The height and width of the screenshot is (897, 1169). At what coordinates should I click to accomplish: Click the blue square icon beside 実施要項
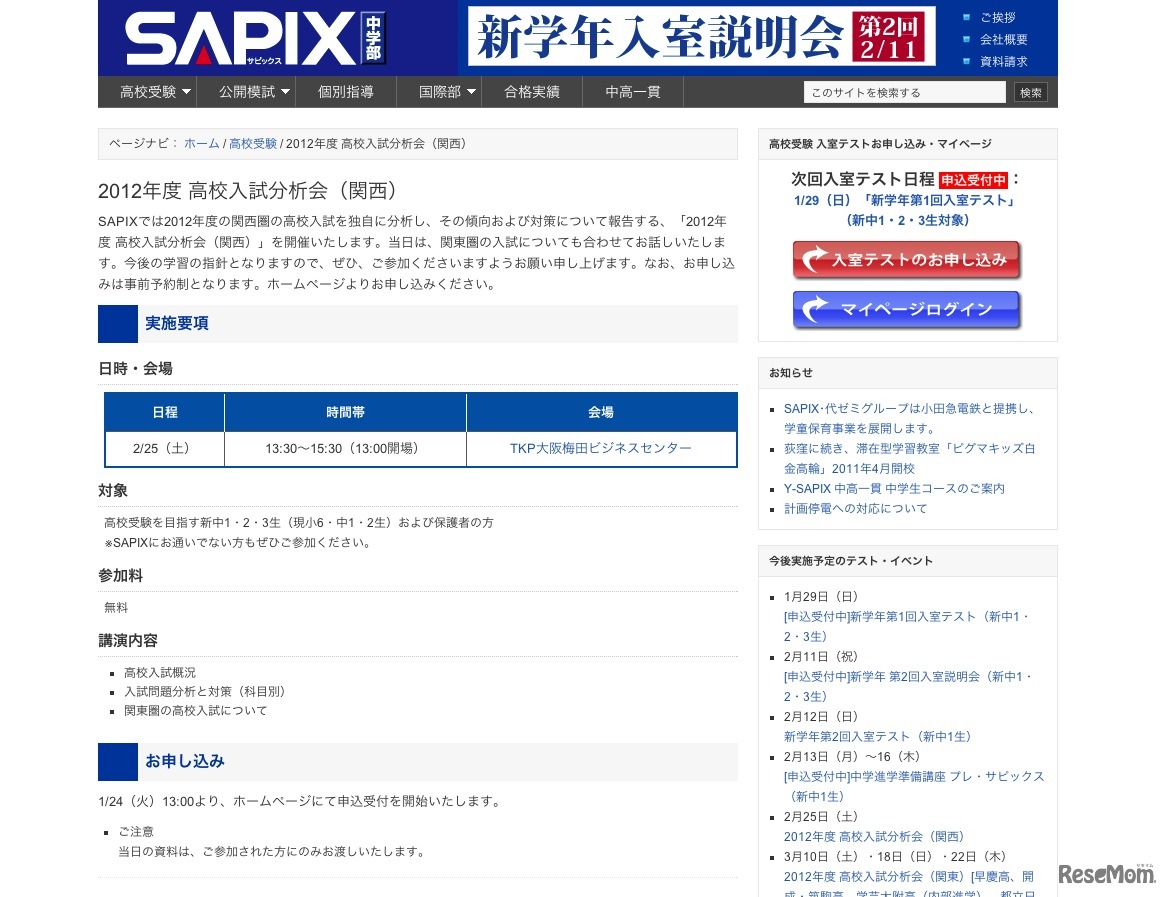(x=117, y=324)
